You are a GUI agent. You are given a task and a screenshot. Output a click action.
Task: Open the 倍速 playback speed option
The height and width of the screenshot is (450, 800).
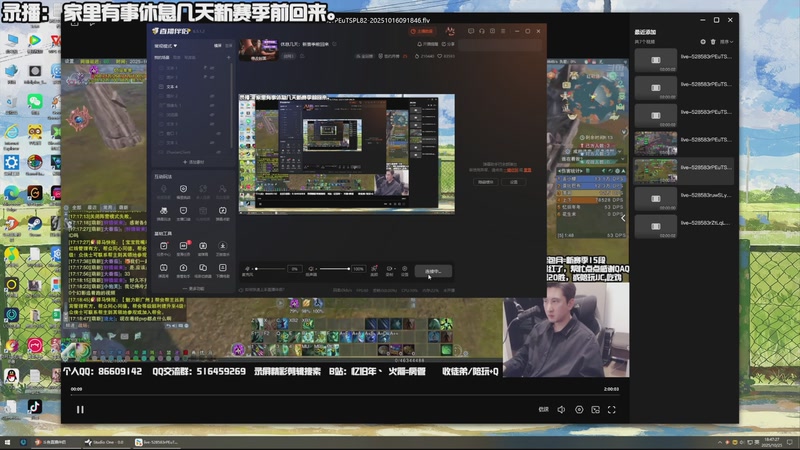click(544, 409)
